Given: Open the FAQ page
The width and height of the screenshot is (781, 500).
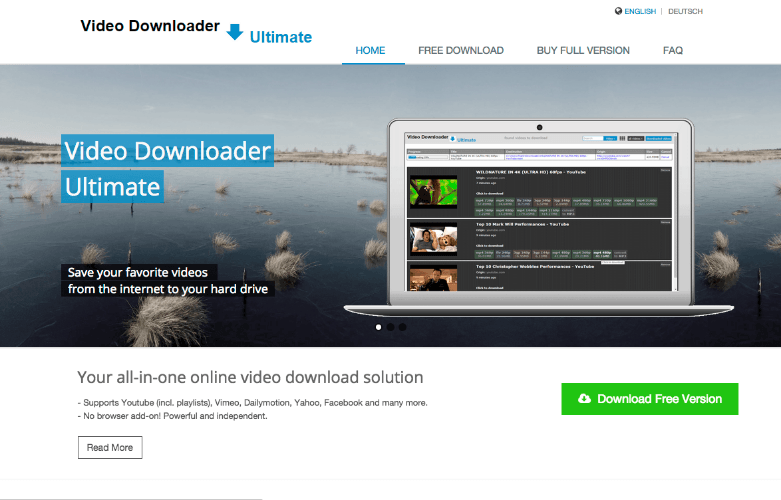Looking at the screenshot, I should pyautogui.click(x=672, y=50).
